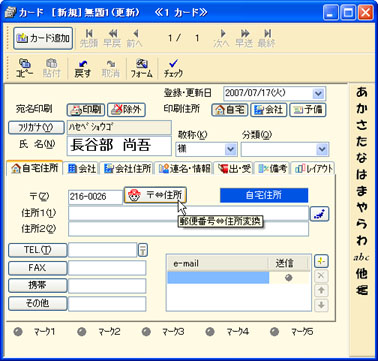Switch to the 備考 tab
Viewport: 378px width, 361px height.
click(x=272, y=169)
